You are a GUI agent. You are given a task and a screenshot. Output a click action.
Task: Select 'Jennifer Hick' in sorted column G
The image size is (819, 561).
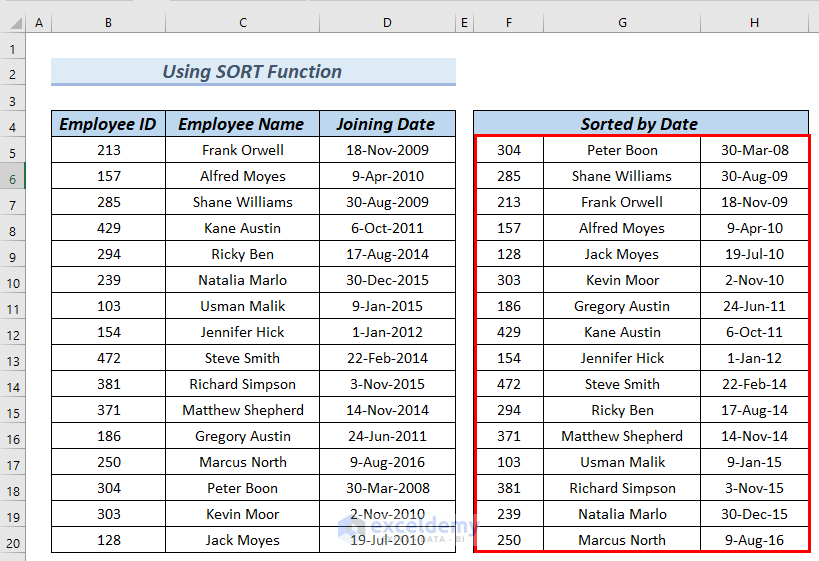(622, 358)
